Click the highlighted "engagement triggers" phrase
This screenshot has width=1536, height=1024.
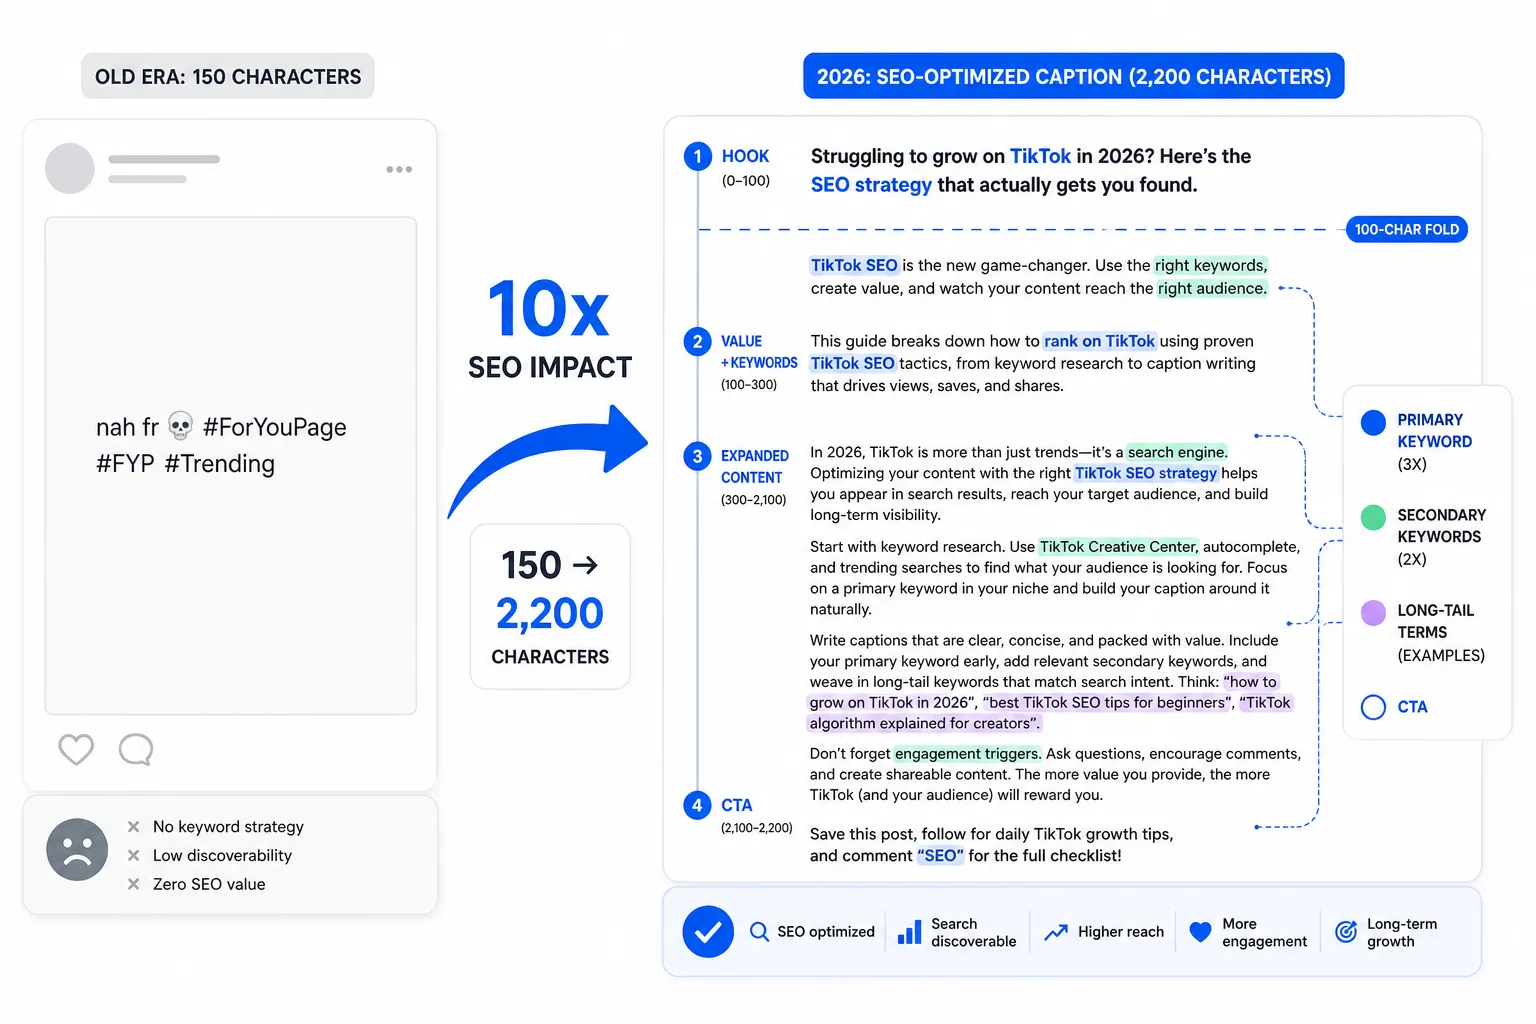(968, 754)
